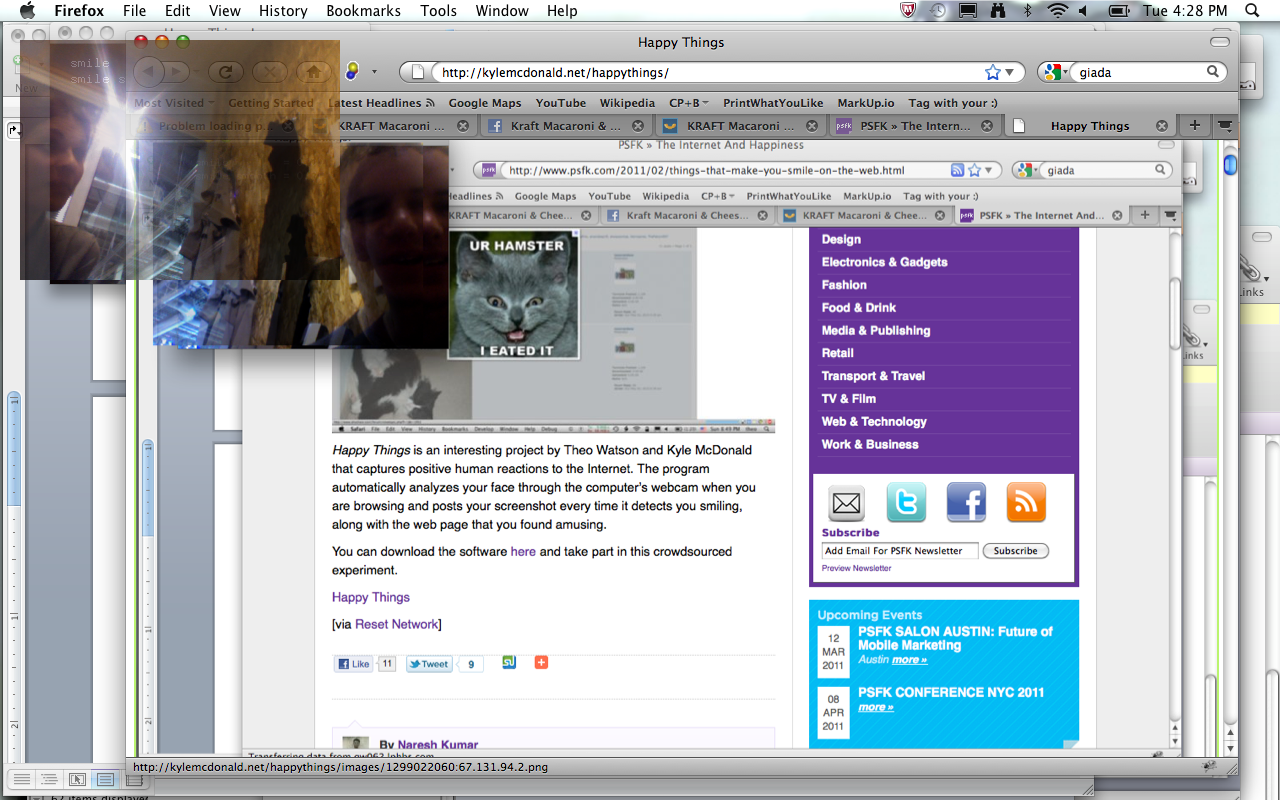Viewport: 1280px width, 800px height.
Task: Follow the Reset Network link
Action: [396, 624]
